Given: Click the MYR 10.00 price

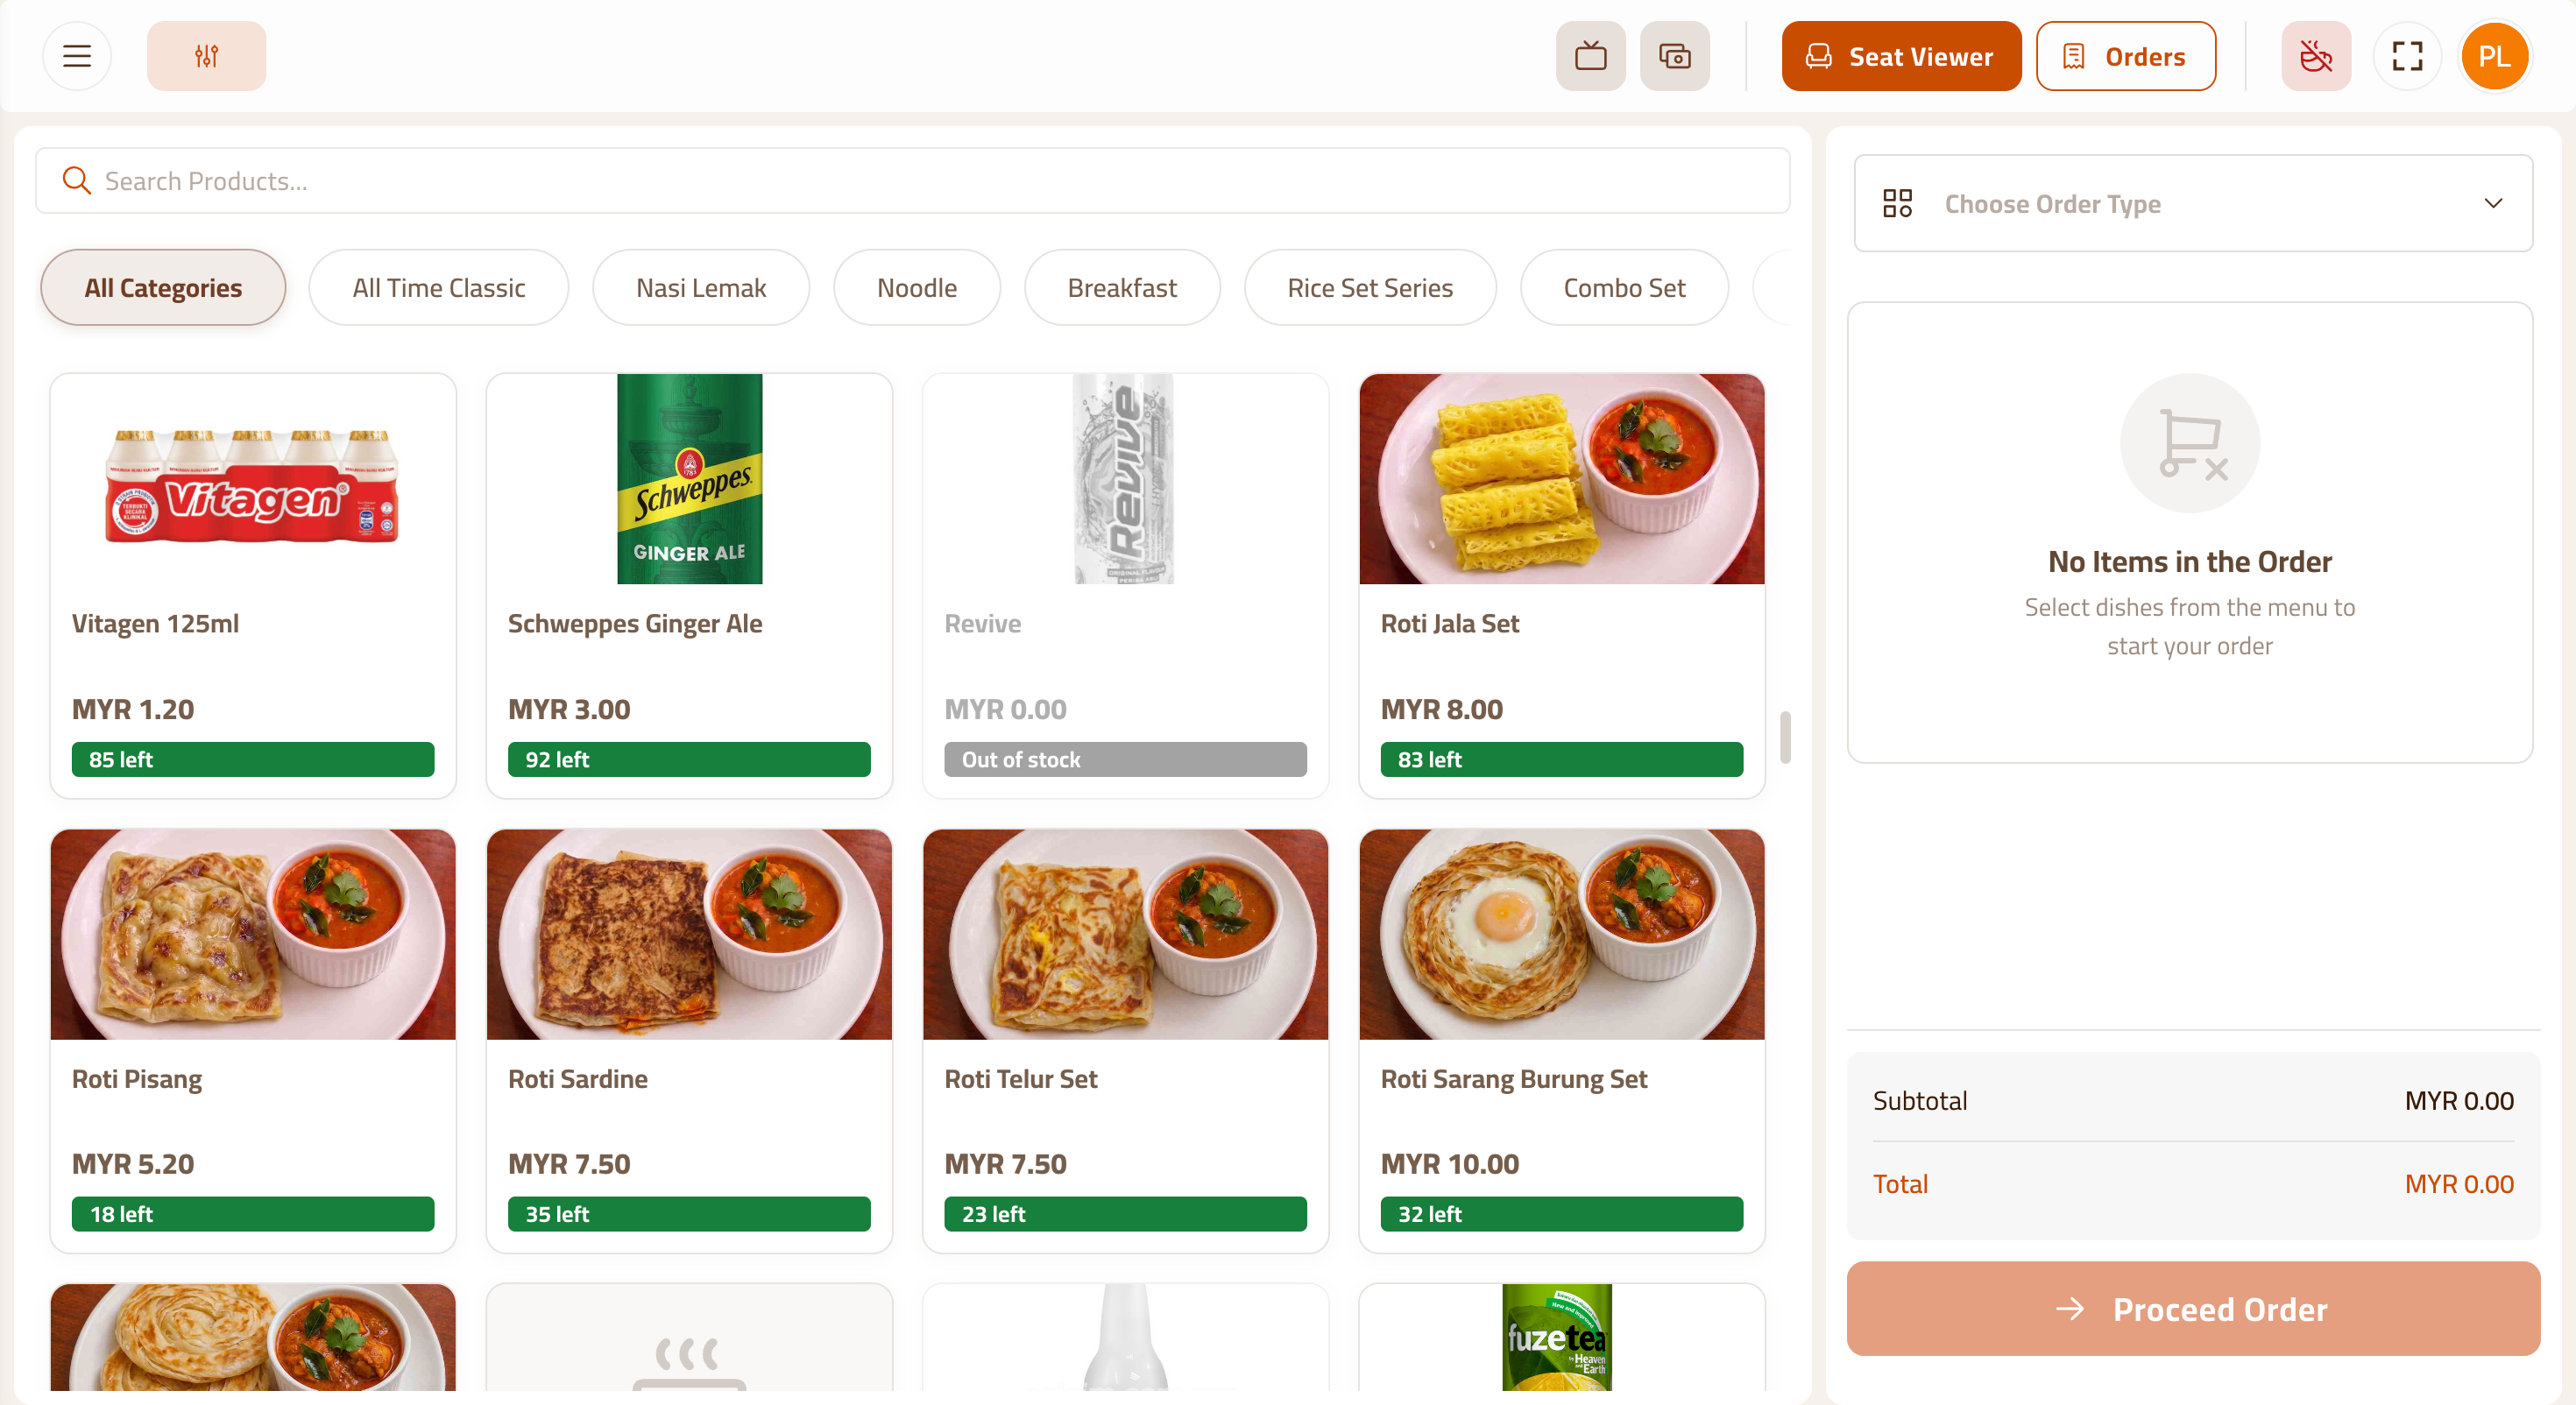Looking at the screenshot, I should tap(1450, 1164).
